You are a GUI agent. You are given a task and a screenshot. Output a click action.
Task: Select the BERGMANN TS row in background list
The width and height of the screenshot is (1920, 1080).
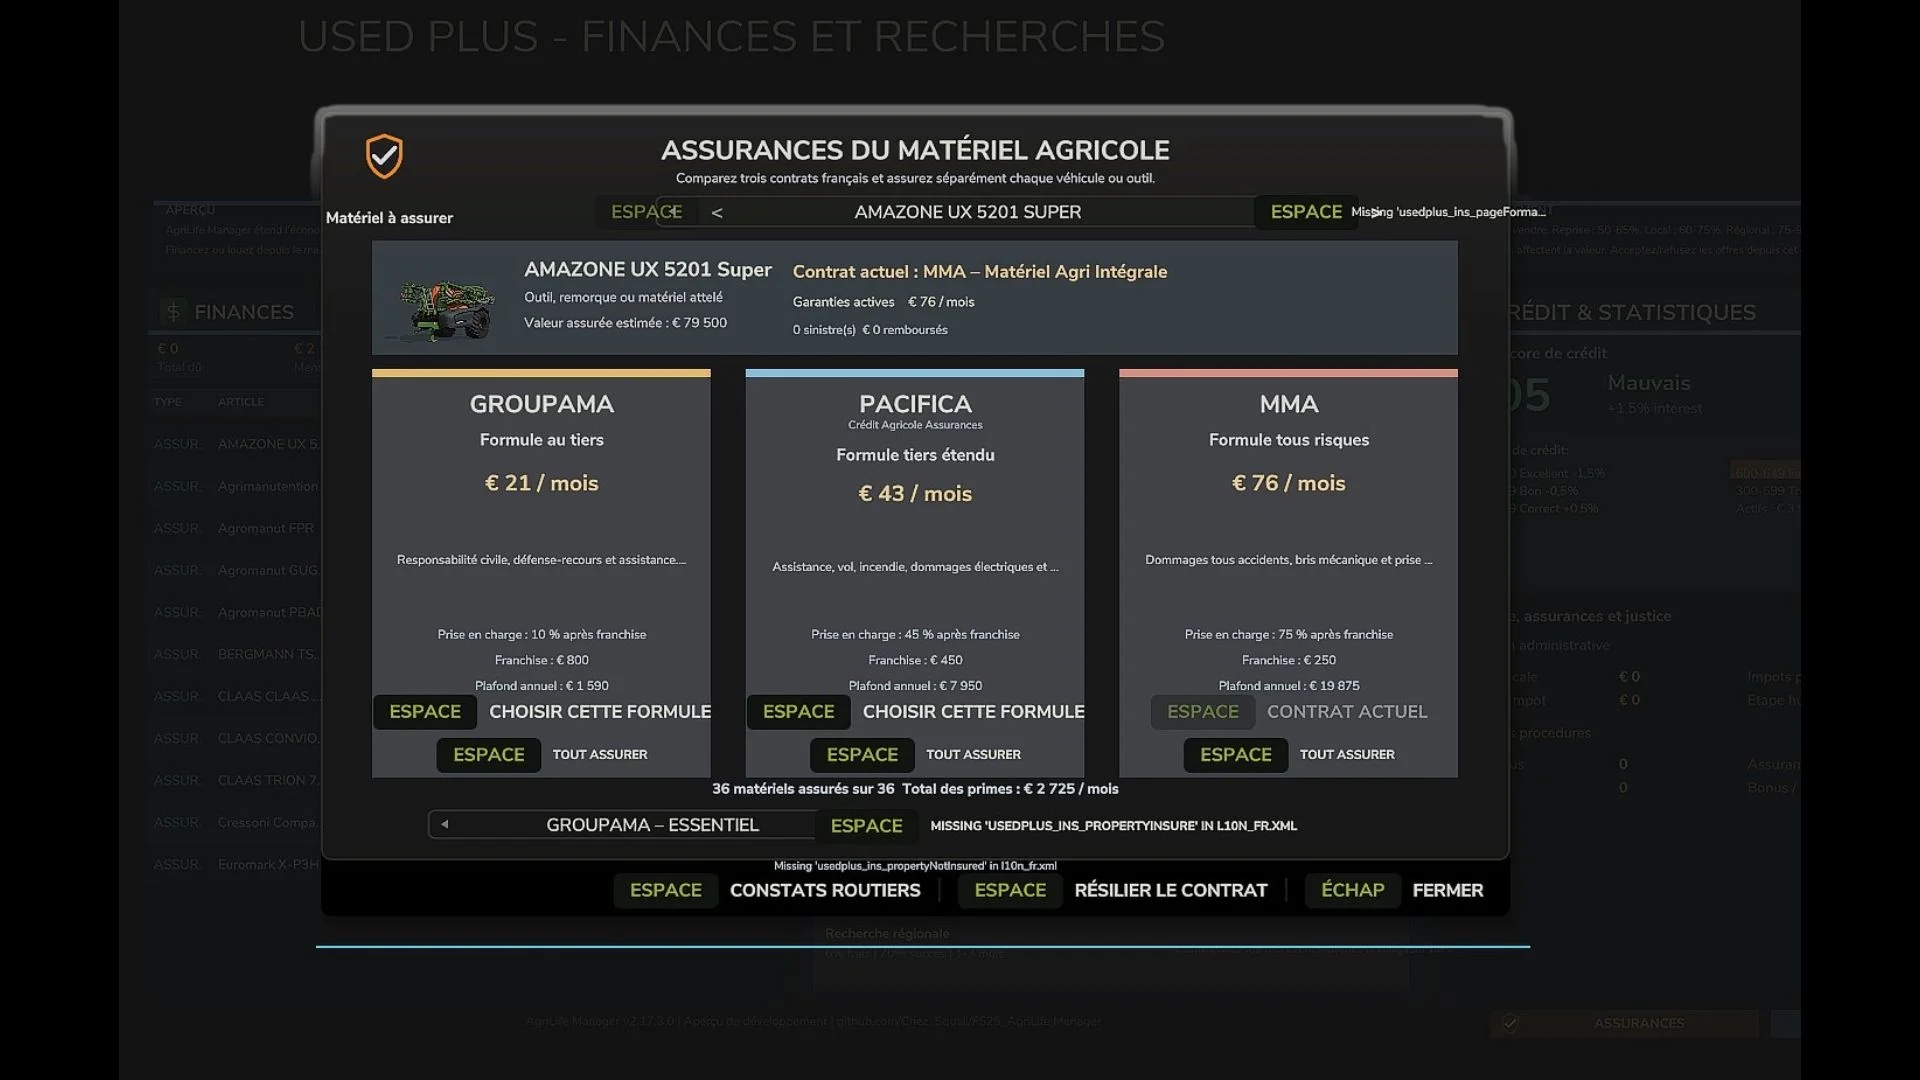237,654
